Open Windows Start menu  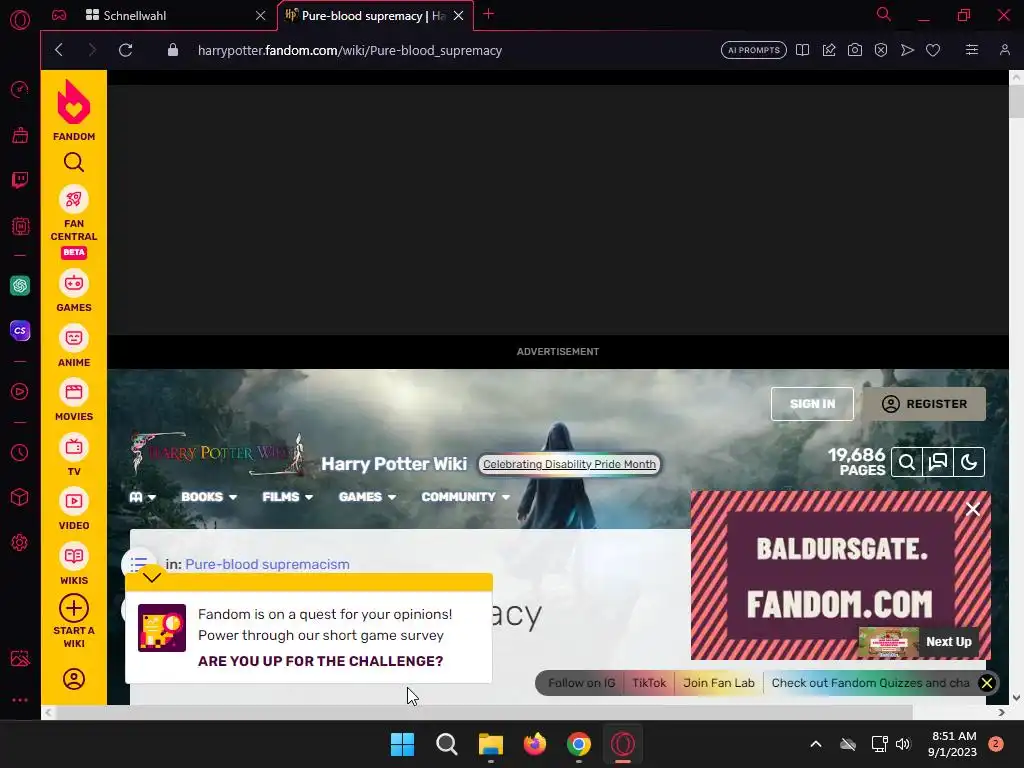(402, 744)
